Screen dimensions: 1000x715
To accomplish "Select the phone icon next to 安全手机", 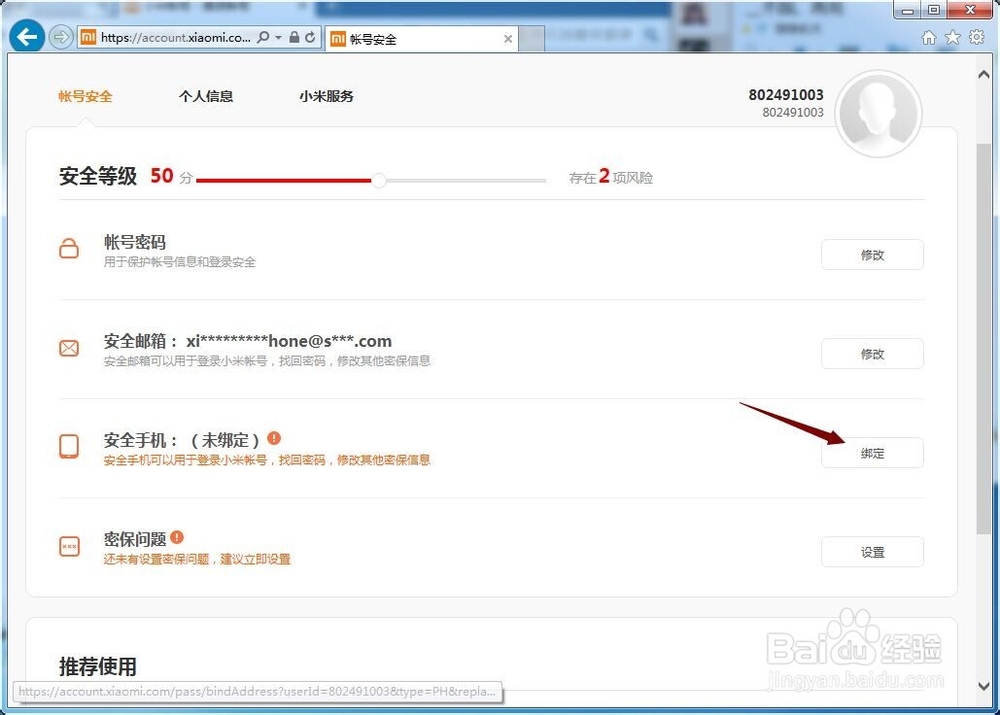I will point(68,446).
